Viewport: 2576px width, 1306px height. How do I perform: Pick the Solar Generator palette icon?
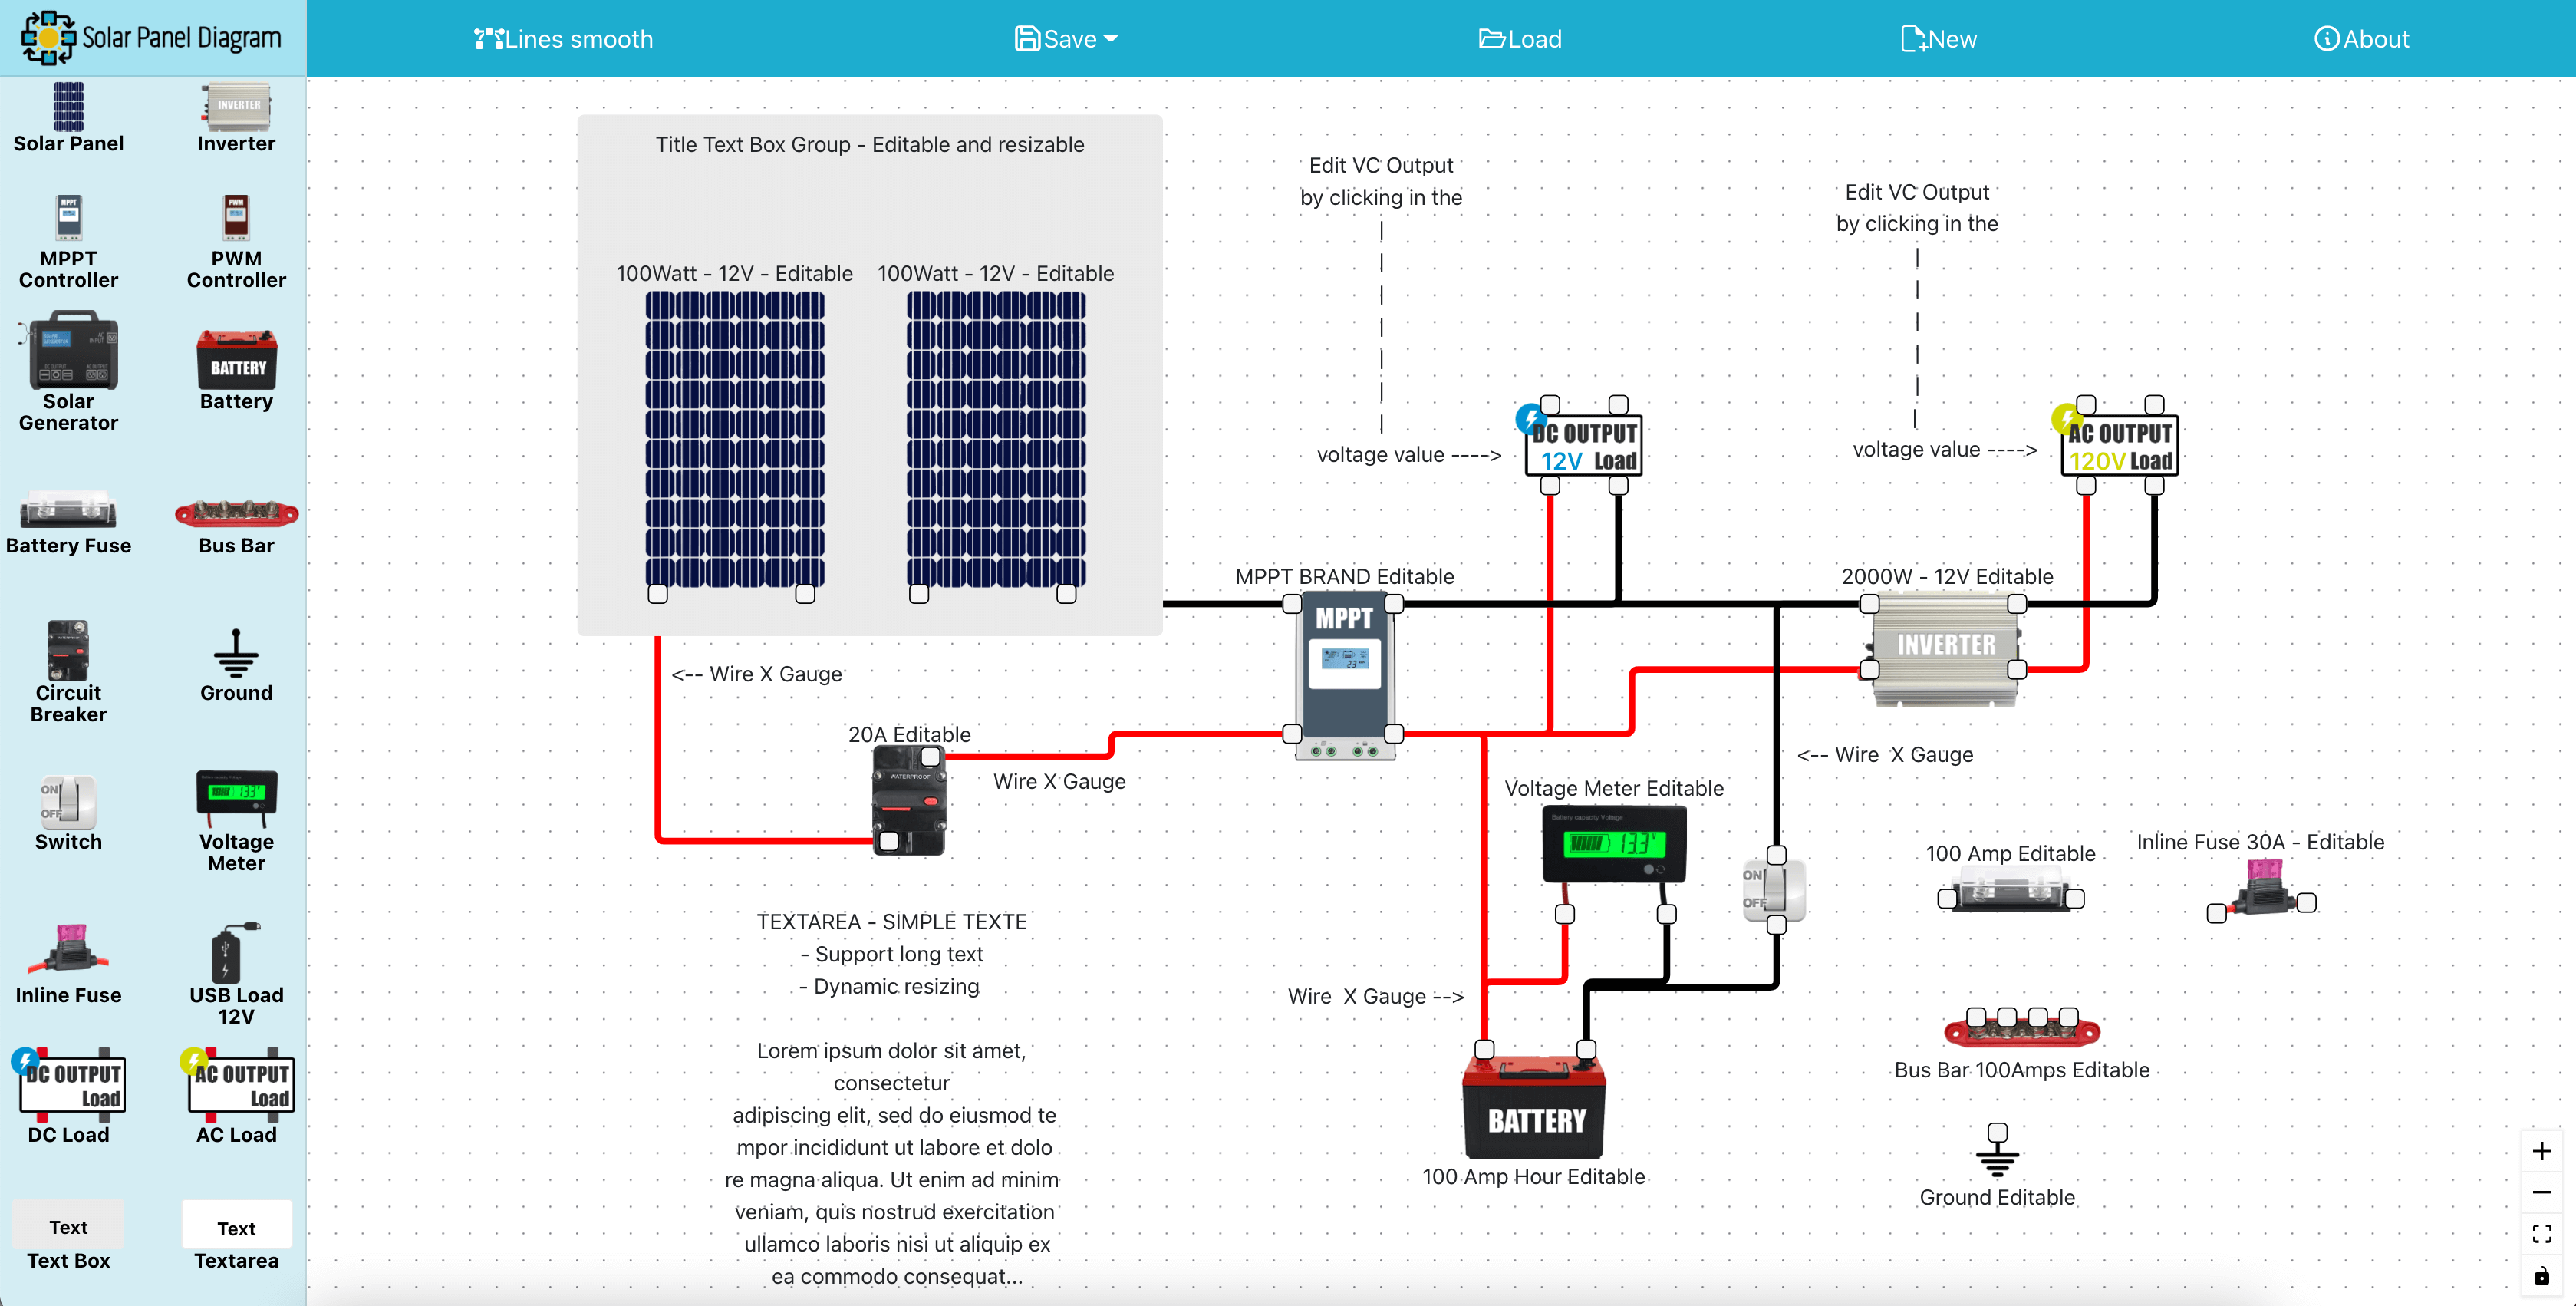pos(68,350)
